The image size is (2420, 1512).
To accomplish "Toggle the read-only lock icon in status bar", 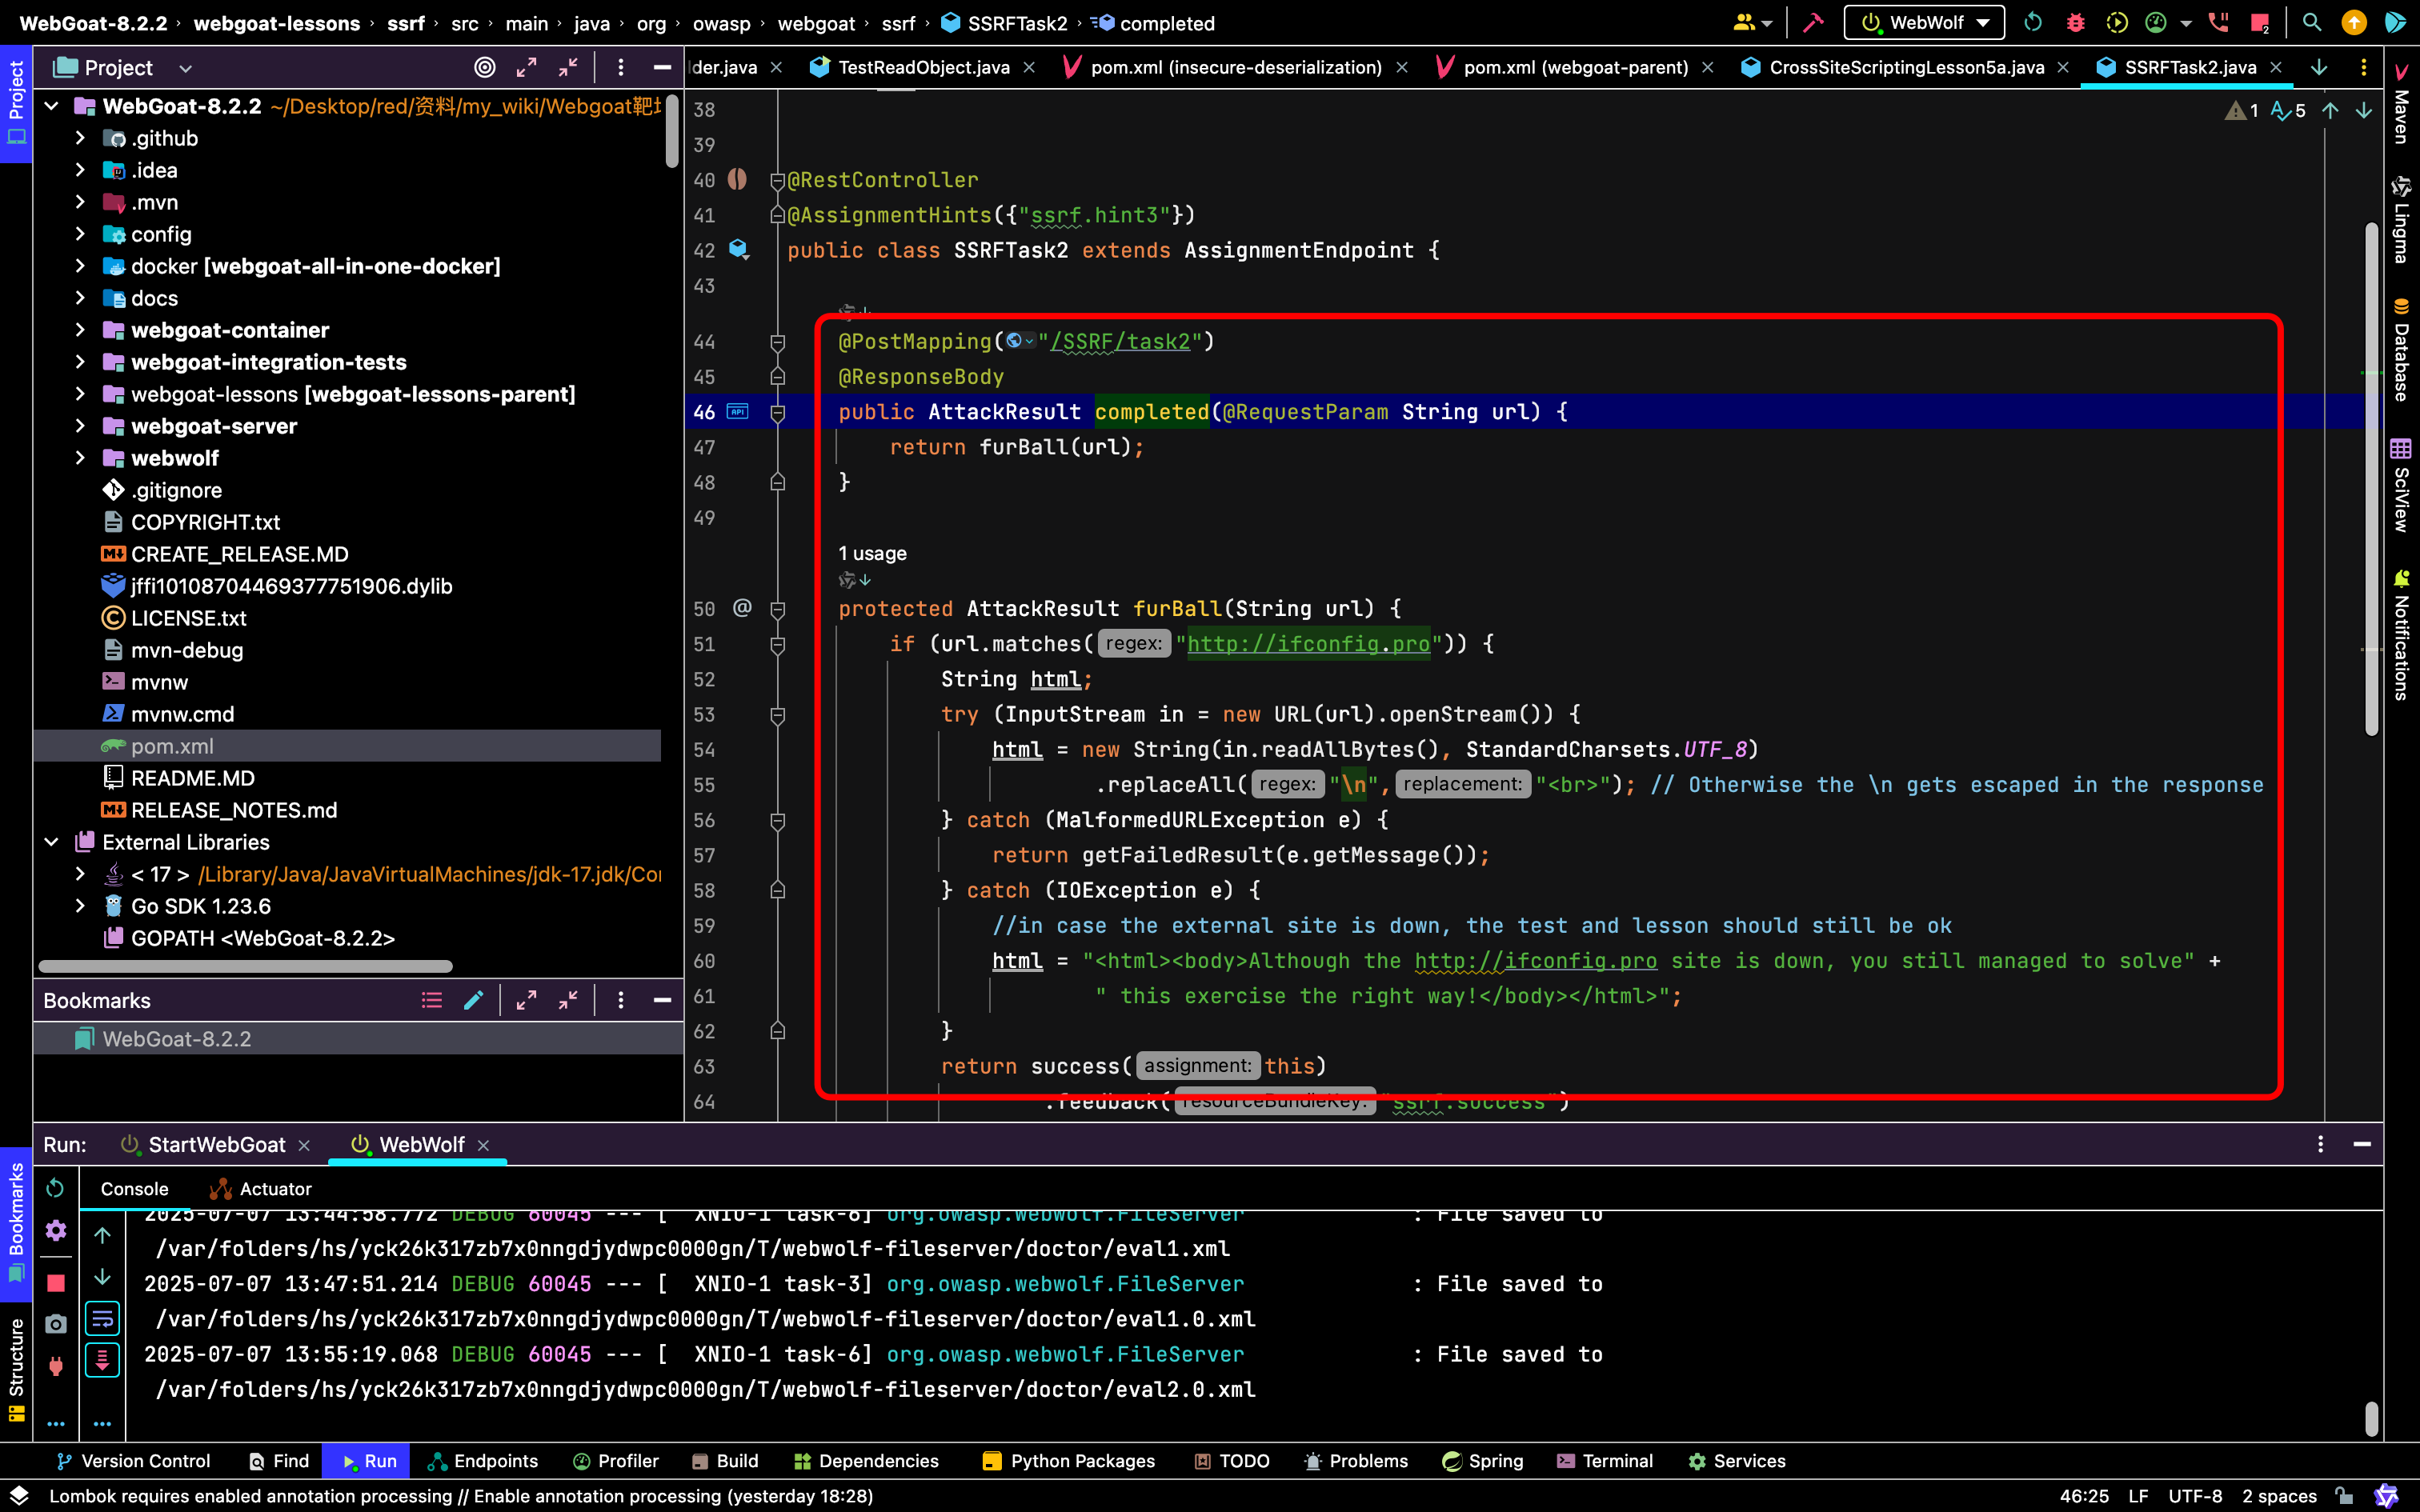I will click(x=2344, y=1496).
